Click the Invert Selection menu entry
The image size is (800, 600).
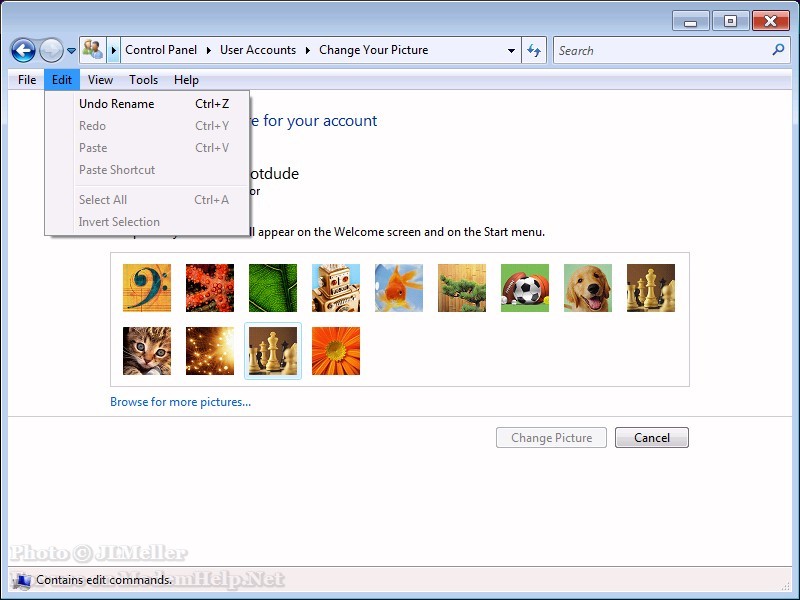tap(147, 222)
